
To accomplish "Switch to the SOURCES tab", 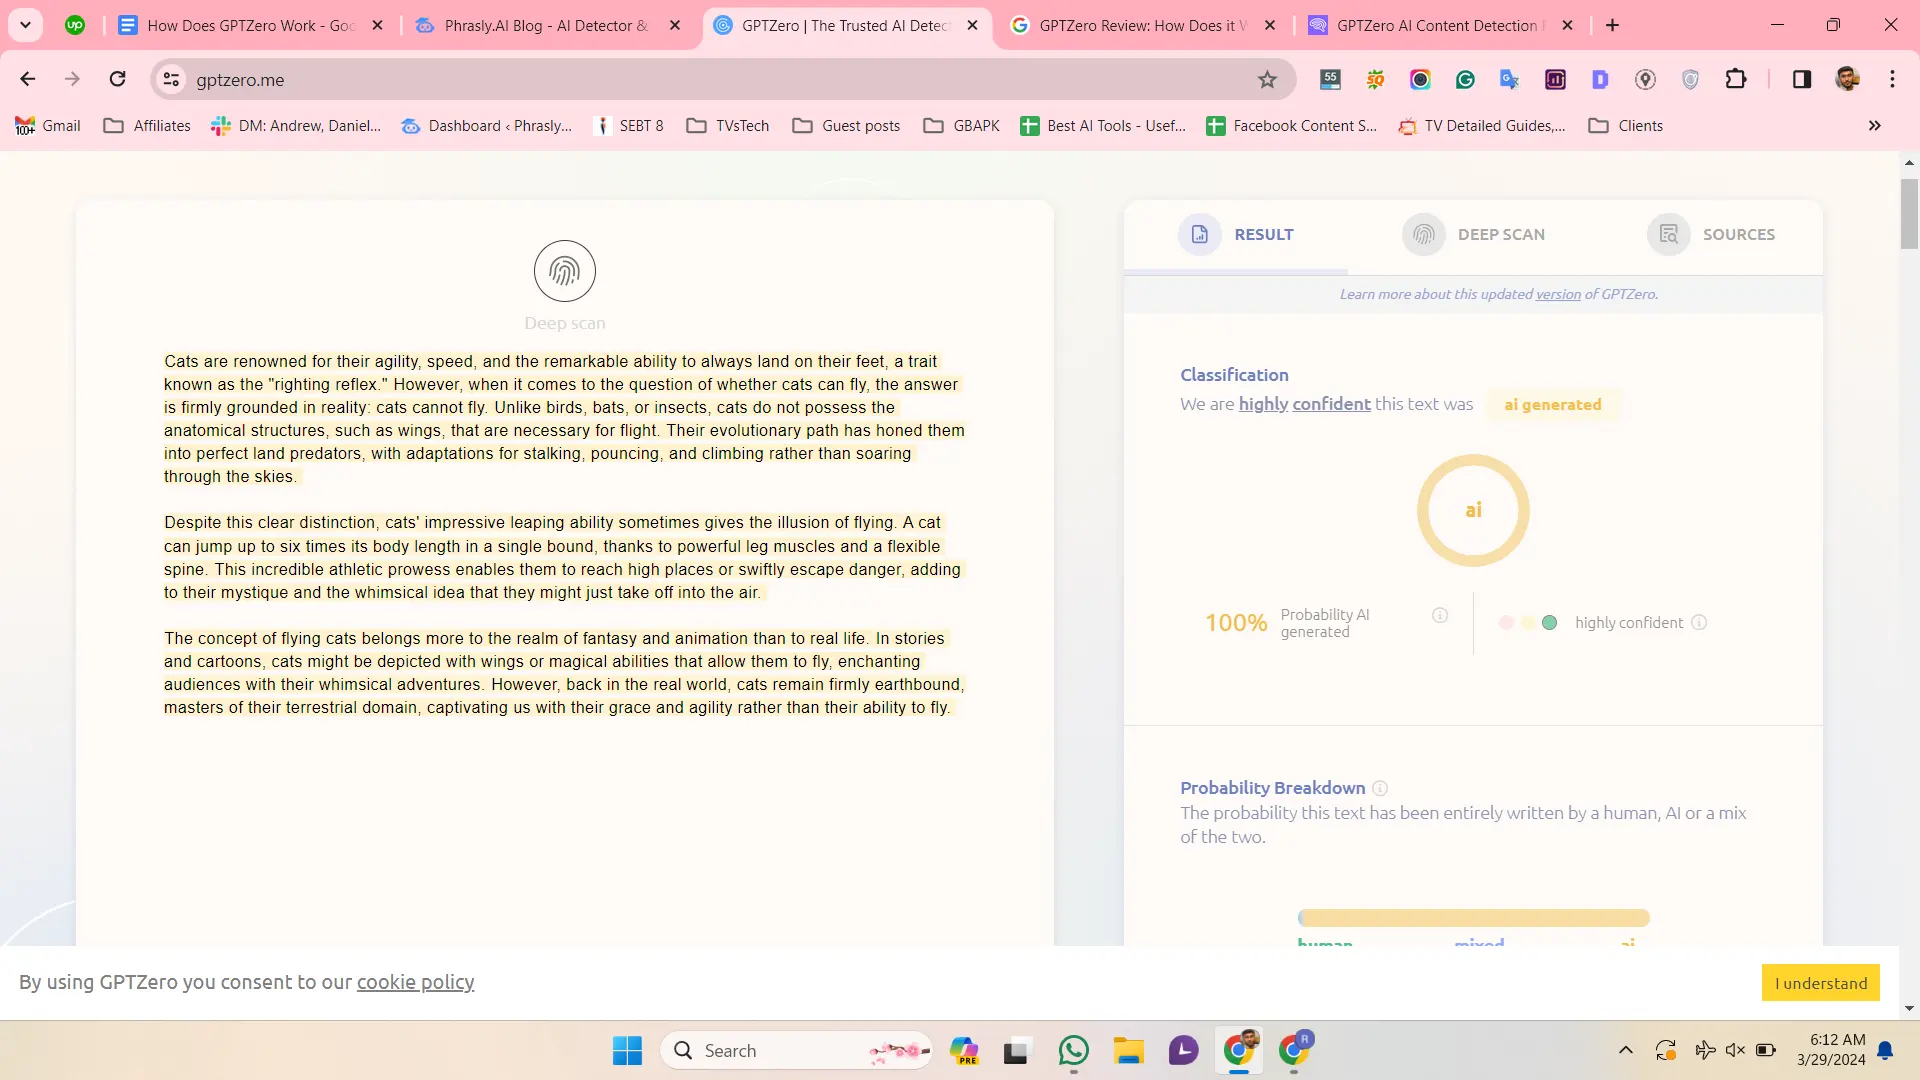I will point(1711,234).
